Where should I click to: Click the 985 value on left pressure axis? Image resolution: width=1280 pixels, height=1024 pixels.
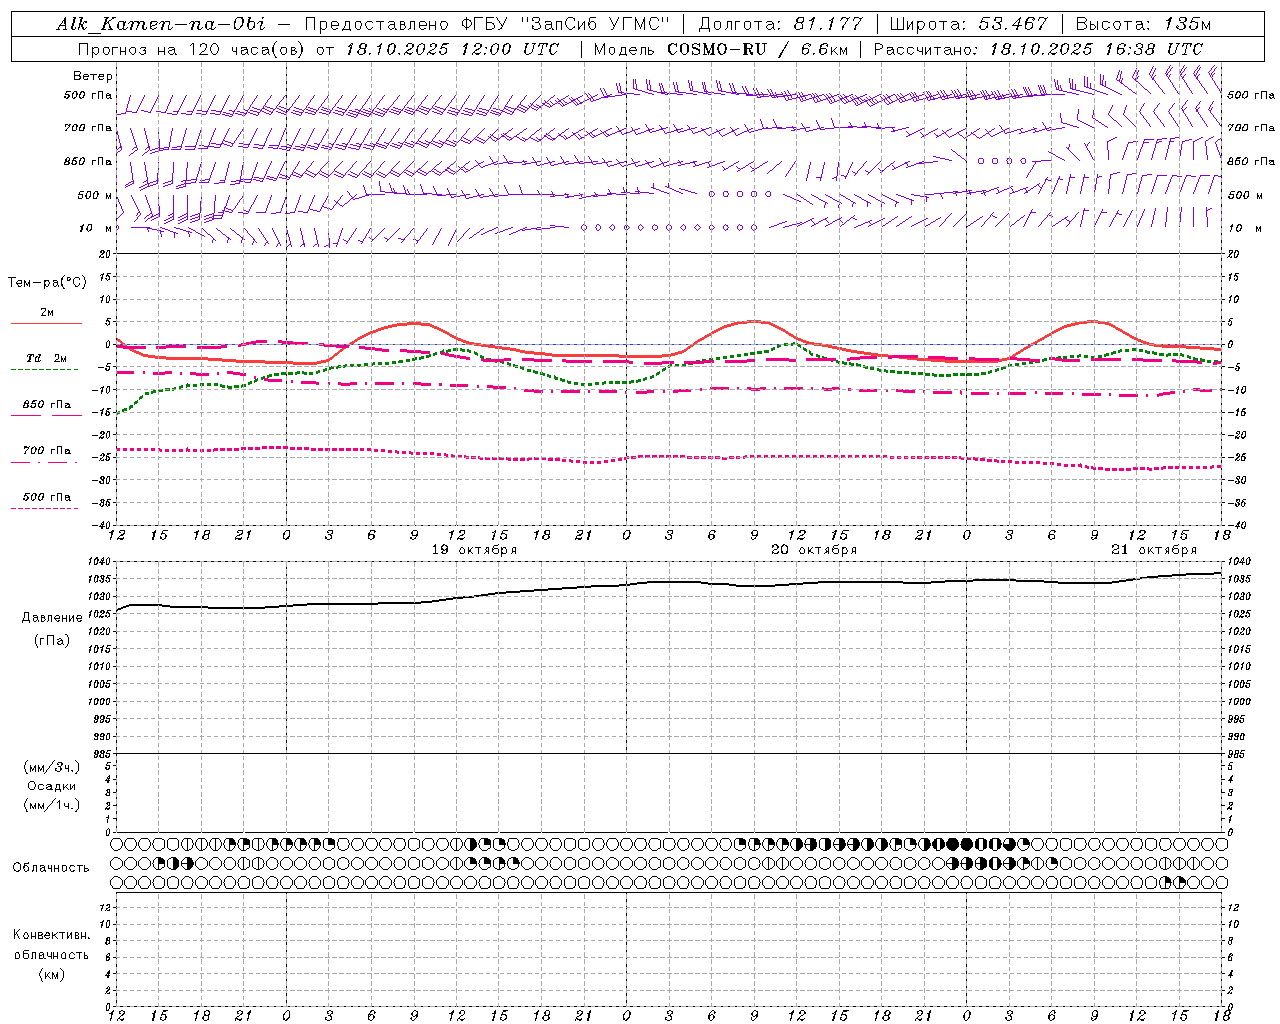pos(102,753)
